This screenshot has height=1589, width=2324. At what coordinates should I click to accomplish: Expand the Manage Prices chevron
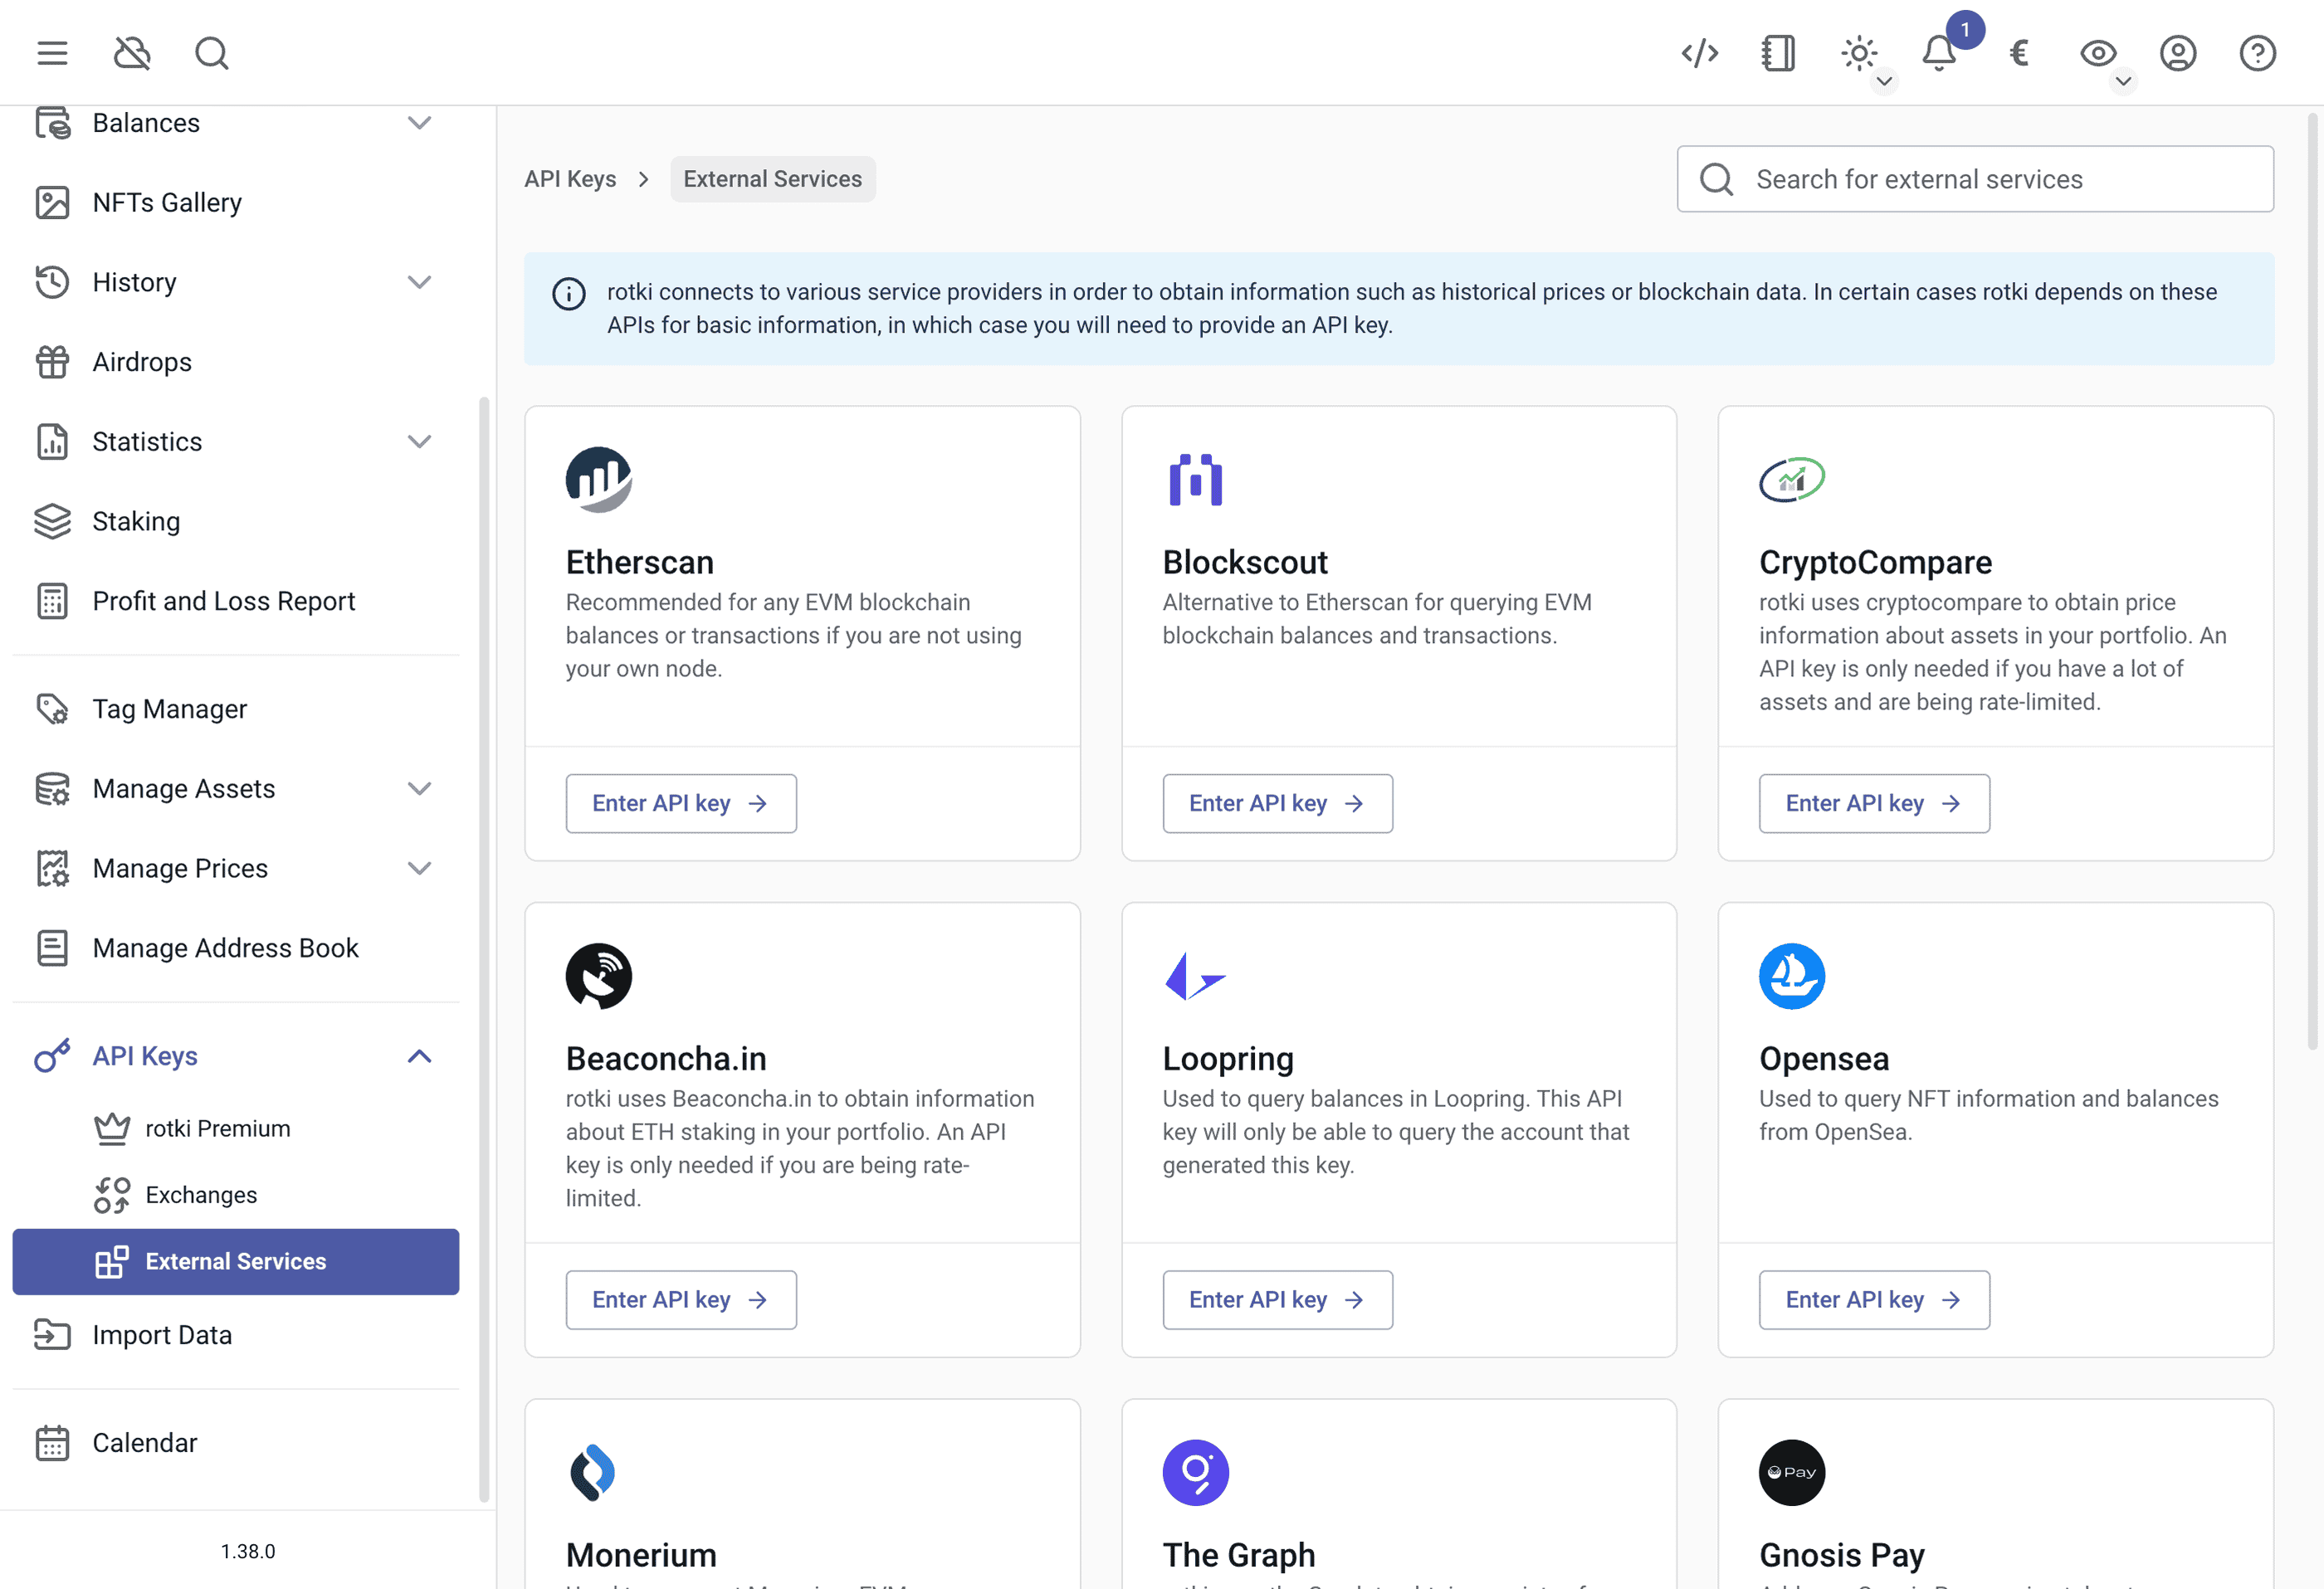(420, 868)
